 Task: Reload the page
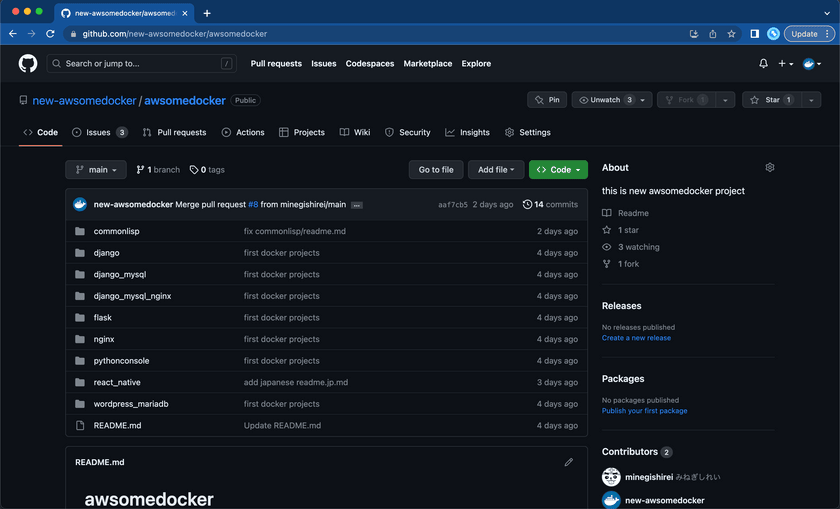tap(50, 34)
